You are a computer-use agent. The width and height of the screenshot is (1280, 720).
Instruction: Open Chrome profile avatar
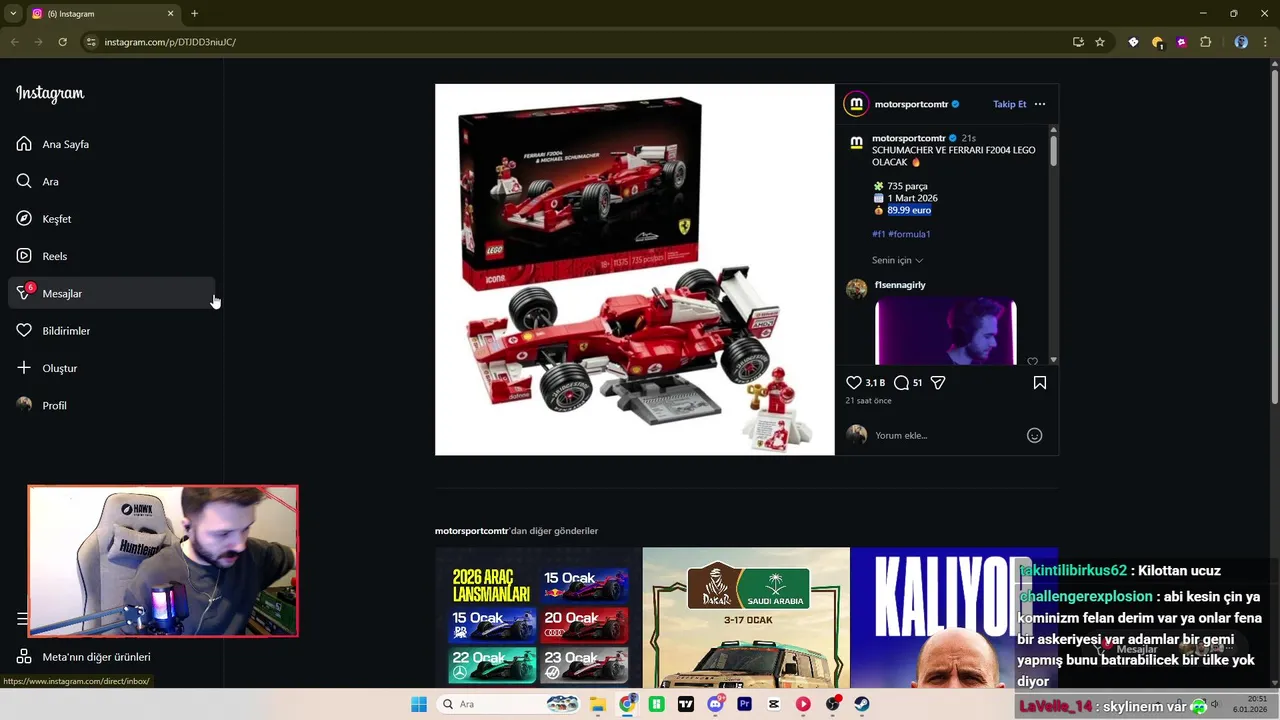(x=1241, y=42)
